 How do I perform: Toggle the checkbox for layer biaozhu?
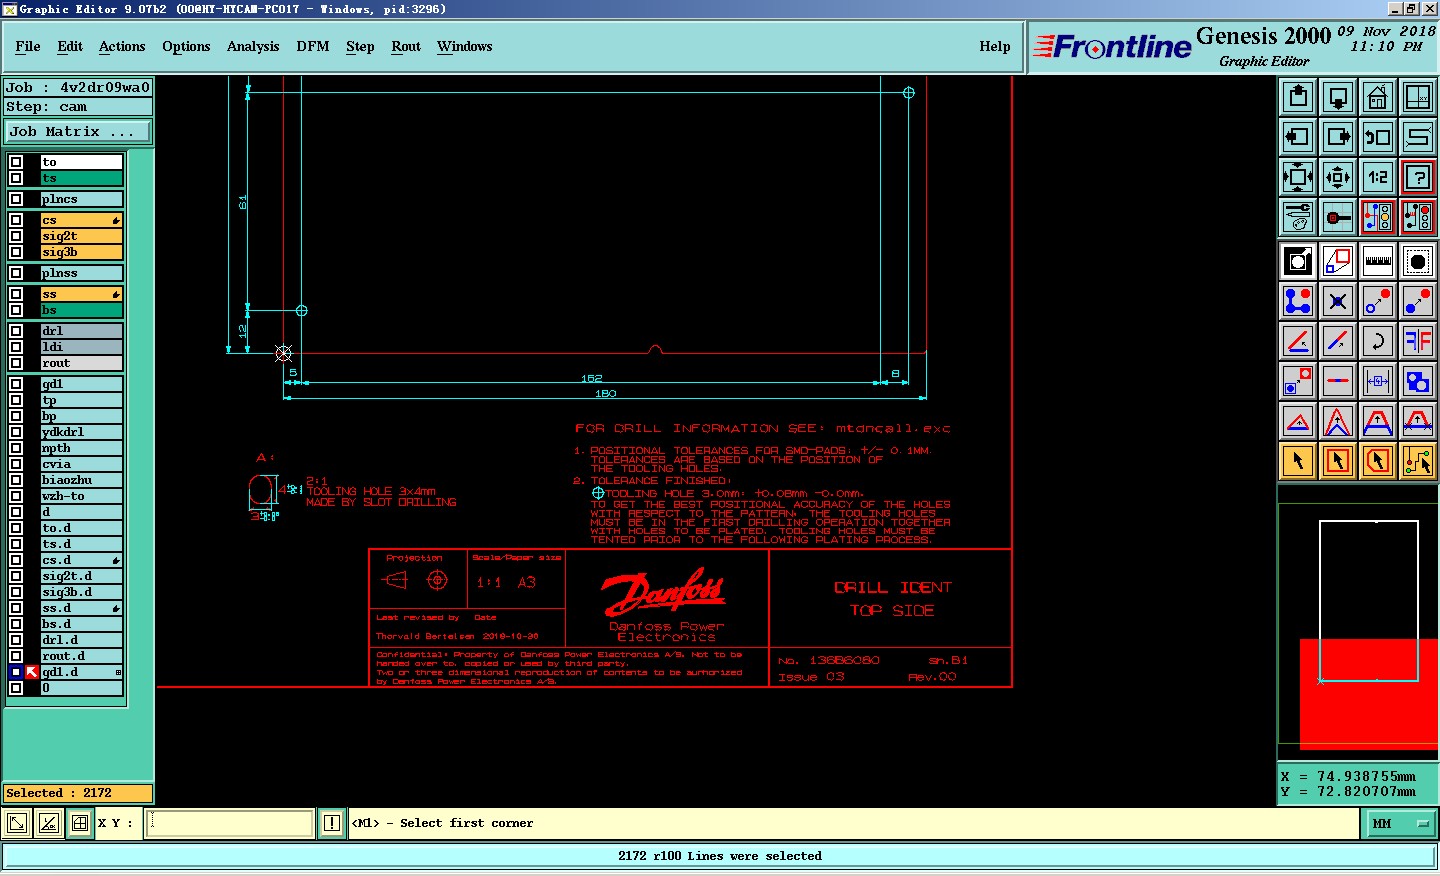point(16,480)
